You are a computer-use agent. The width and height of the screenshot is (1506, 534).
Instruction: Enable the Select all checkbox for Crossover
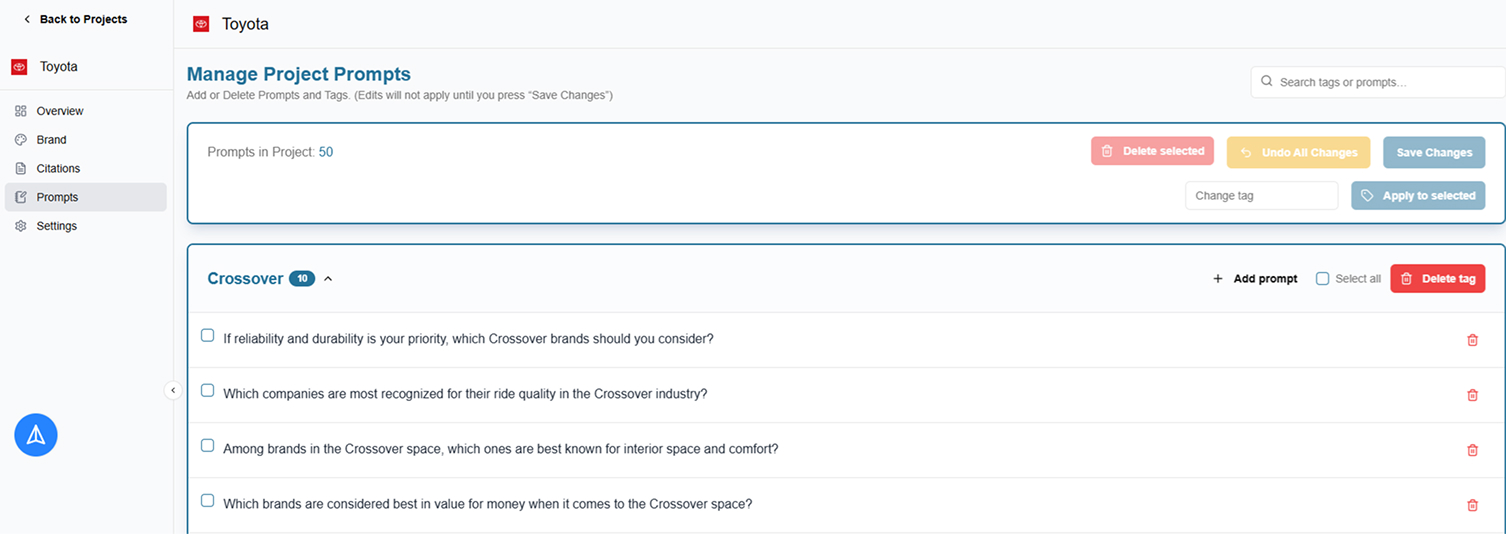point(1322,278)
